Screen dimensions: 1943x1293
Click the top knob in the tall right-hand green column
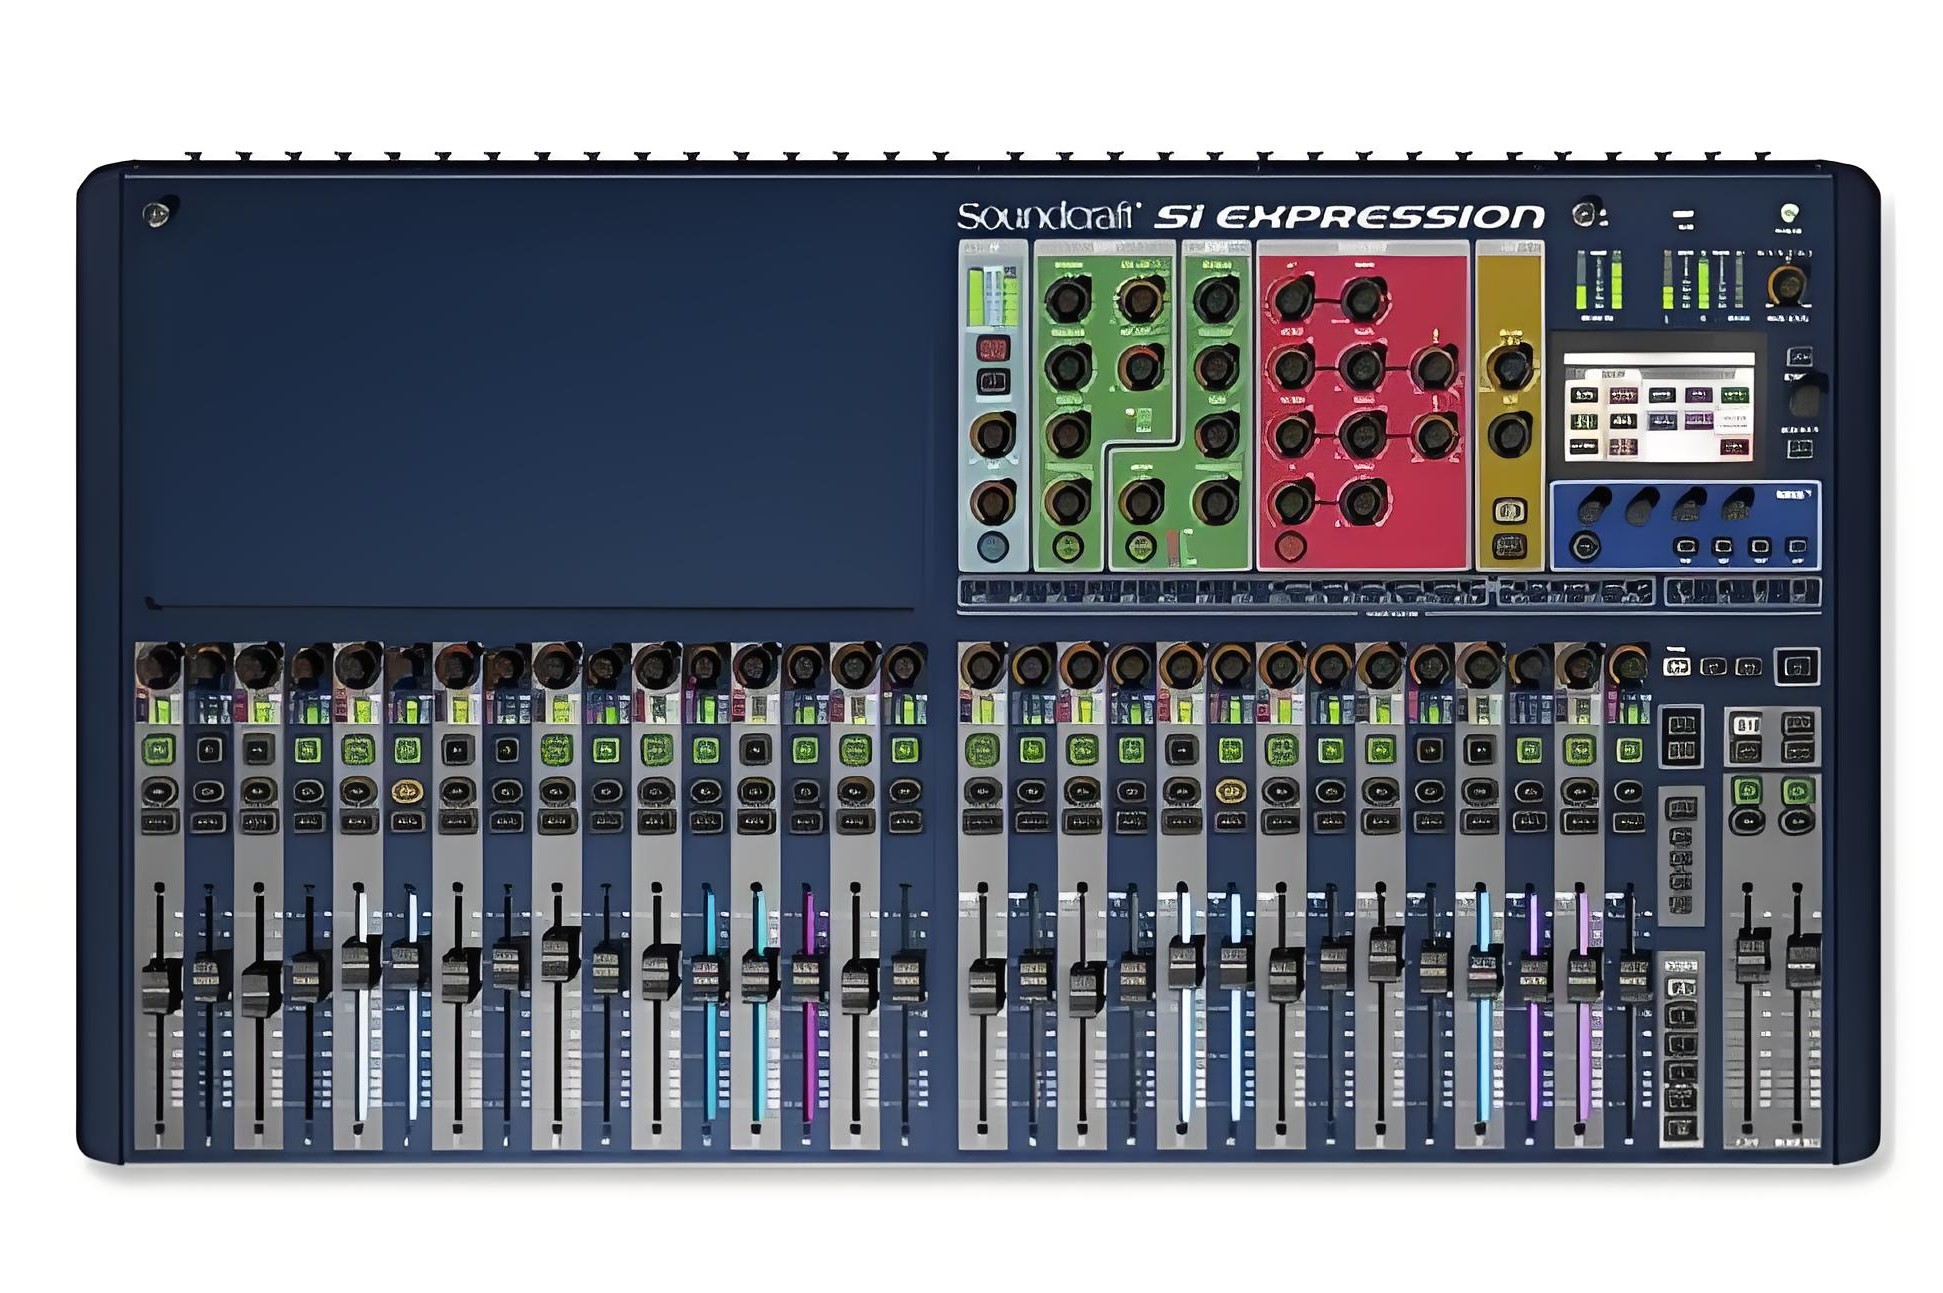(x=1216, y=298)
